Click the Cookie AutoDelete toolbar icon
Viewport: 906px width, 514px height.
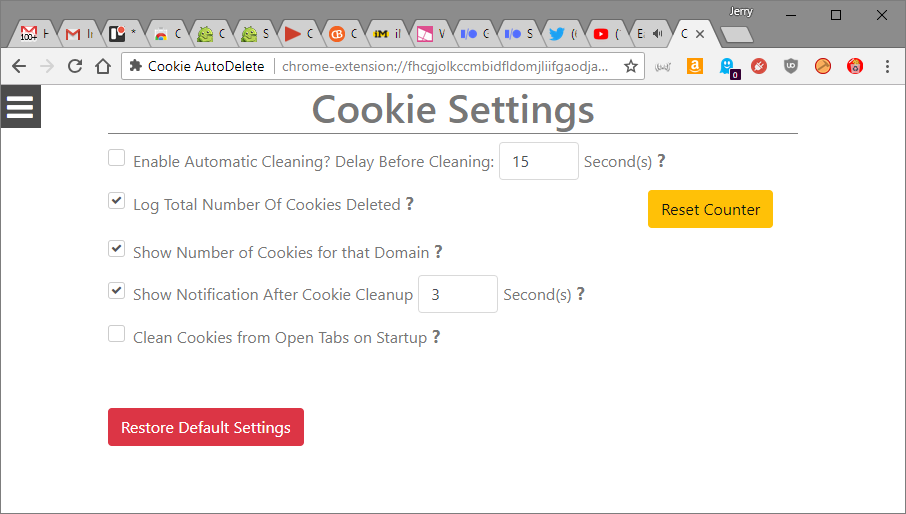tap(855, 66)
